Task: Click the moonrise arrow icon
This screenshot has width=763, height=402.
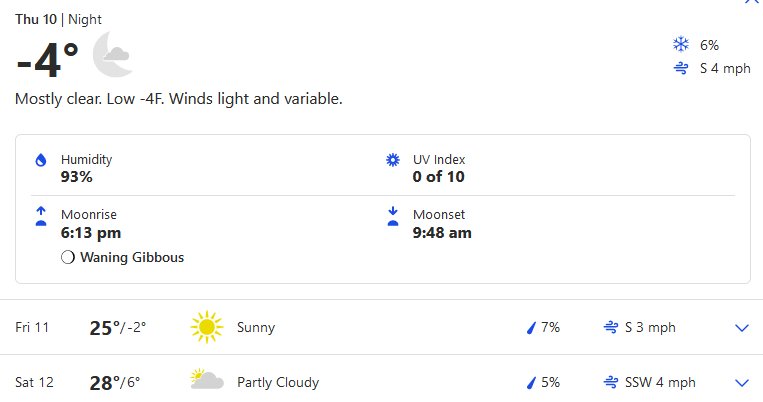Action: pyautogui.click(x=41, y=217)
